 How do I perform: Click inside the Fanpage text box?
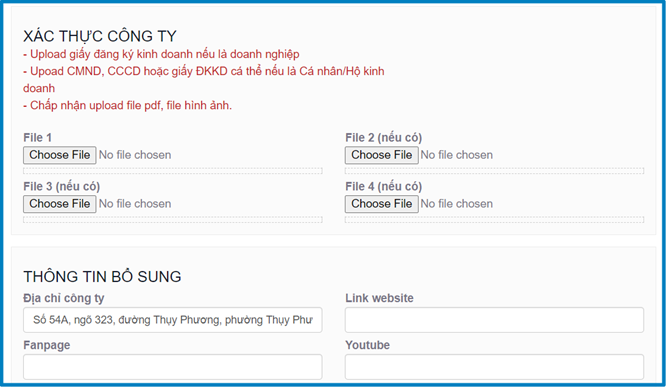click(x=172, y=367)
